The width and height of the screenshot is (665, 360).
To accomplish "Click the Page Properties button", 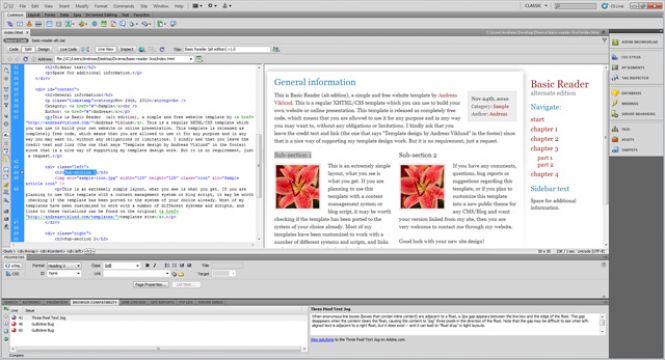I will coord(149,285).
